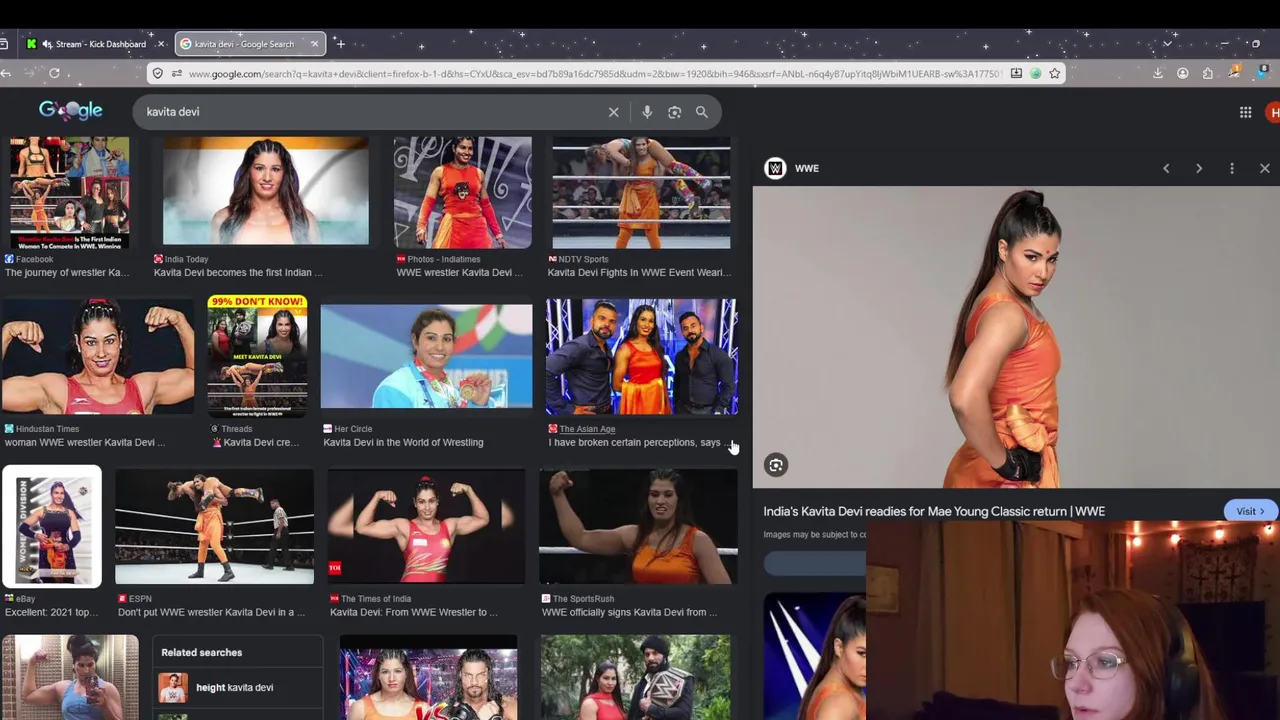Select Threads '99% don't know' thumbnail
Image resolution: width=1280 pixels, height=720 pixels.
(257, 356)
